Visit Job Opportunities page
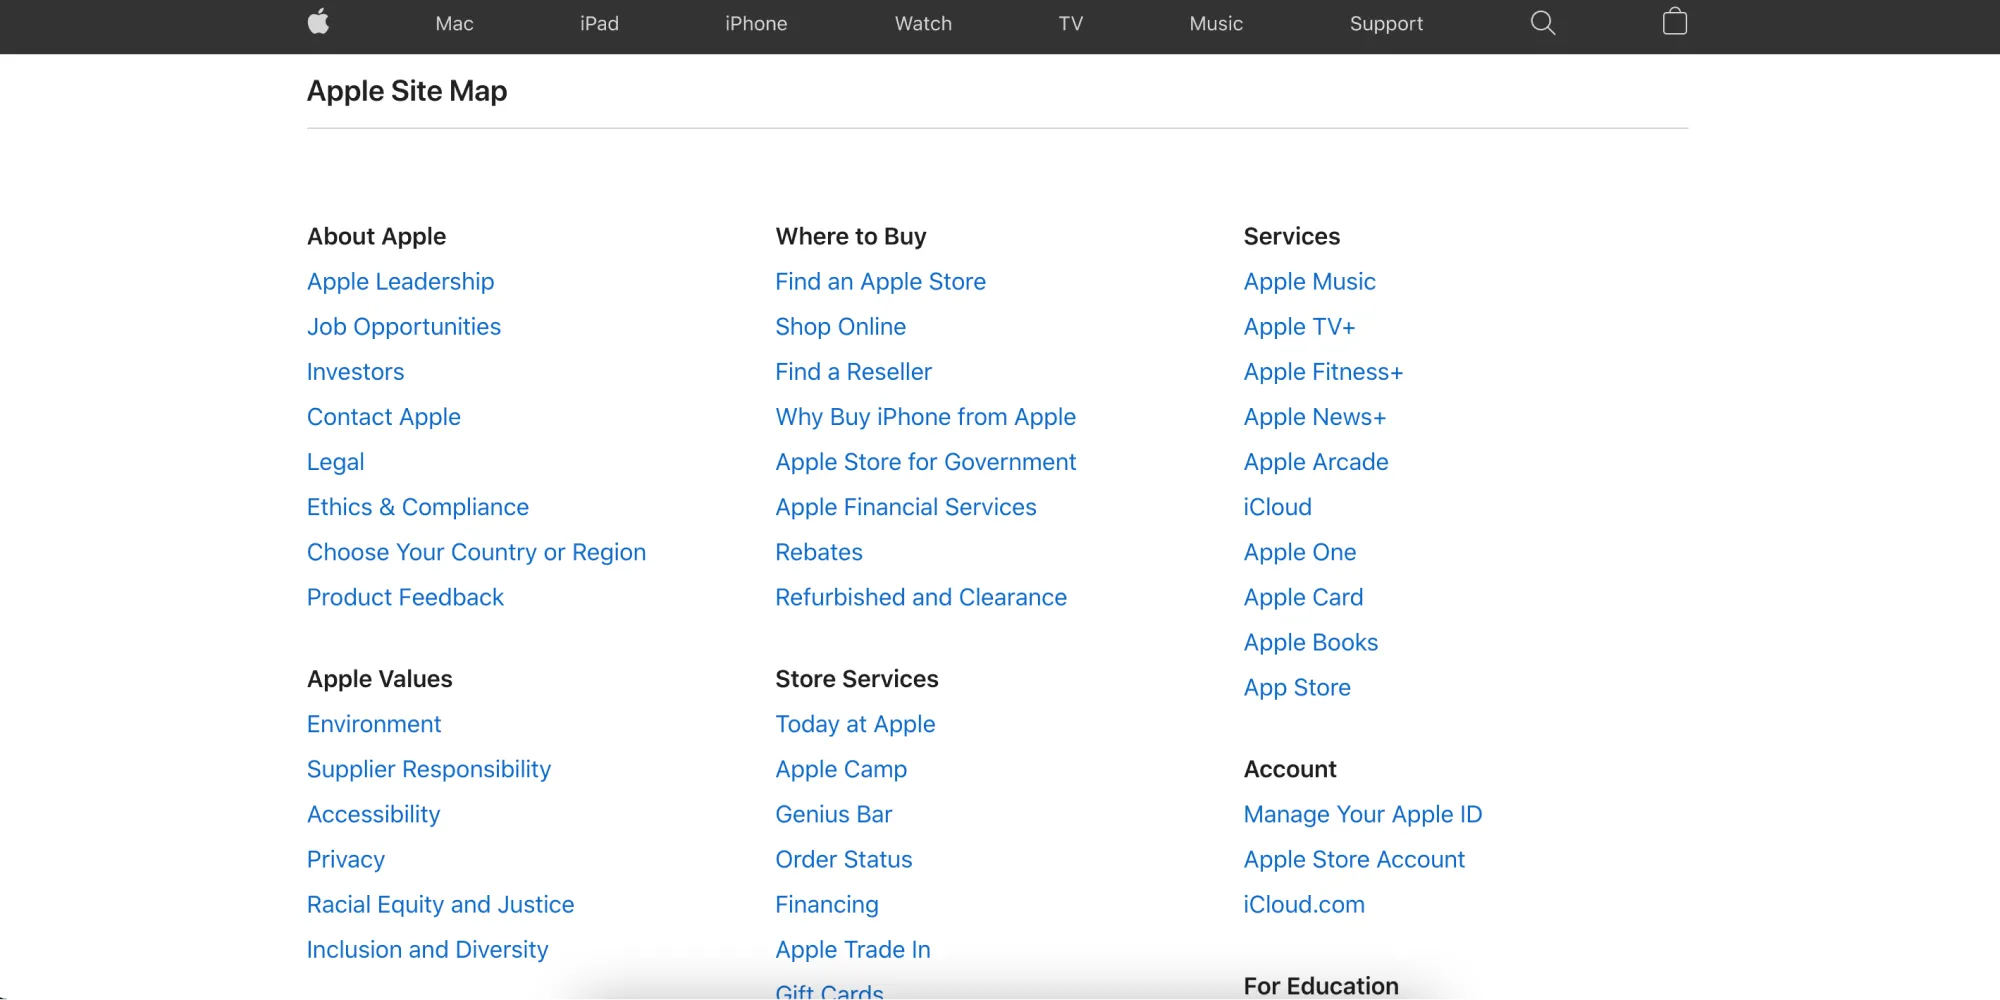This screenshot has width=2000, height=1000. click(x=404, y=327)
